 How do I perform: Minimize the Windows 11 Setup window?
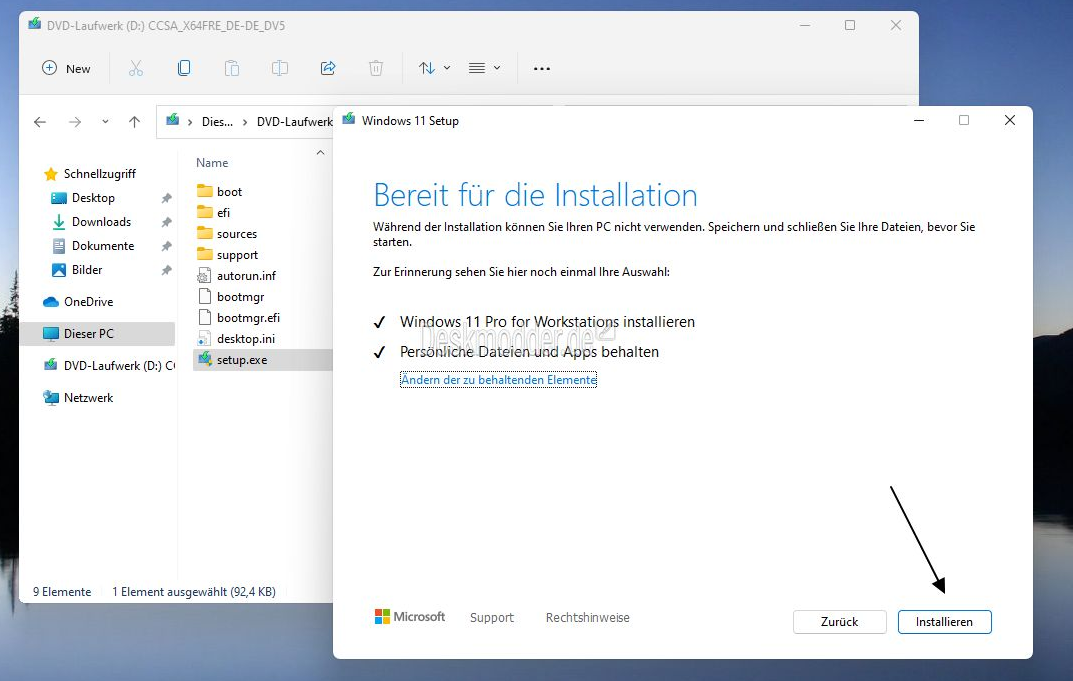point(919,120)
